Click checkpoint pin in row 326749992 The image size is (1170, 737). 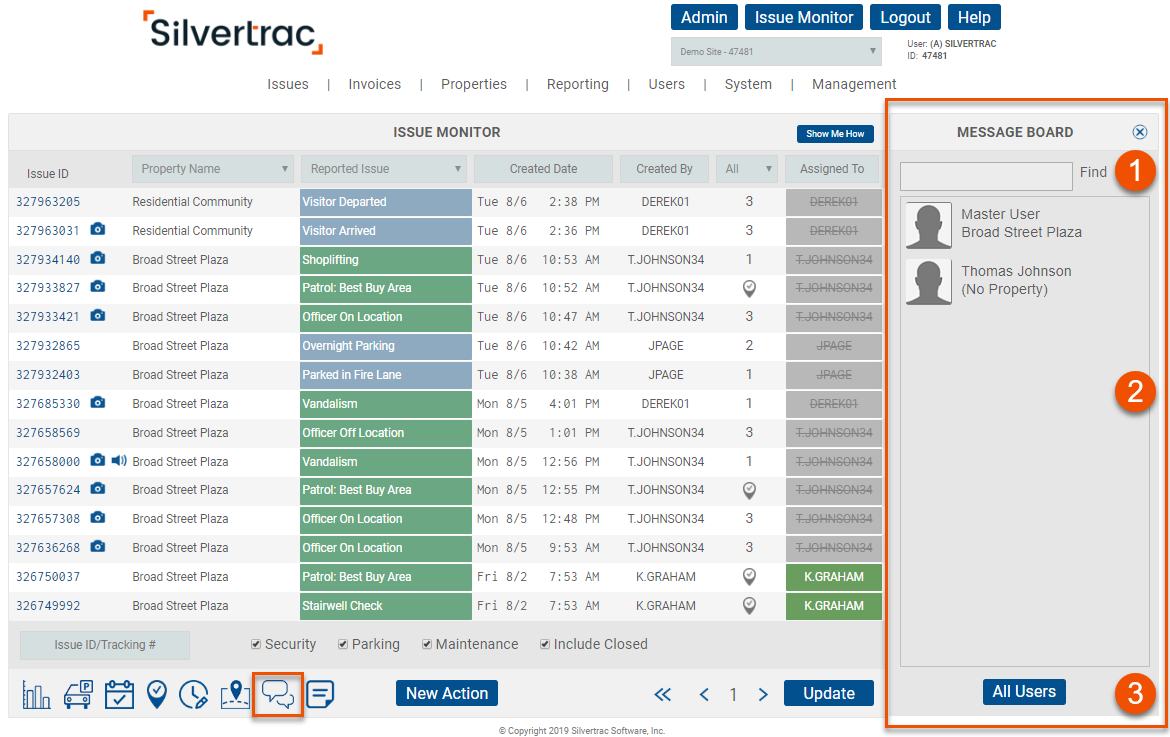[749, 606]
